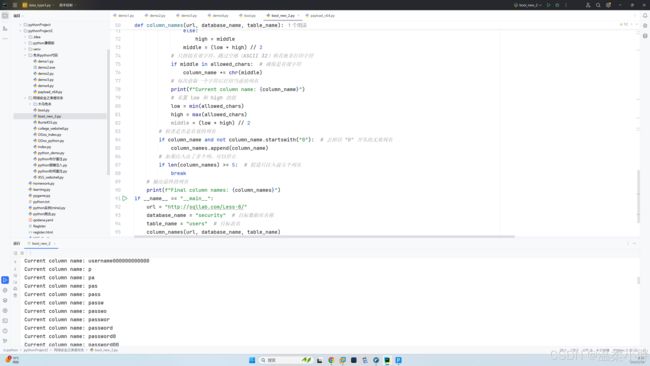Image resolution: width=650 pixels, height=366 pixels.
Task: Switch to the demo4.py editor tab
Action: point(218,15)
